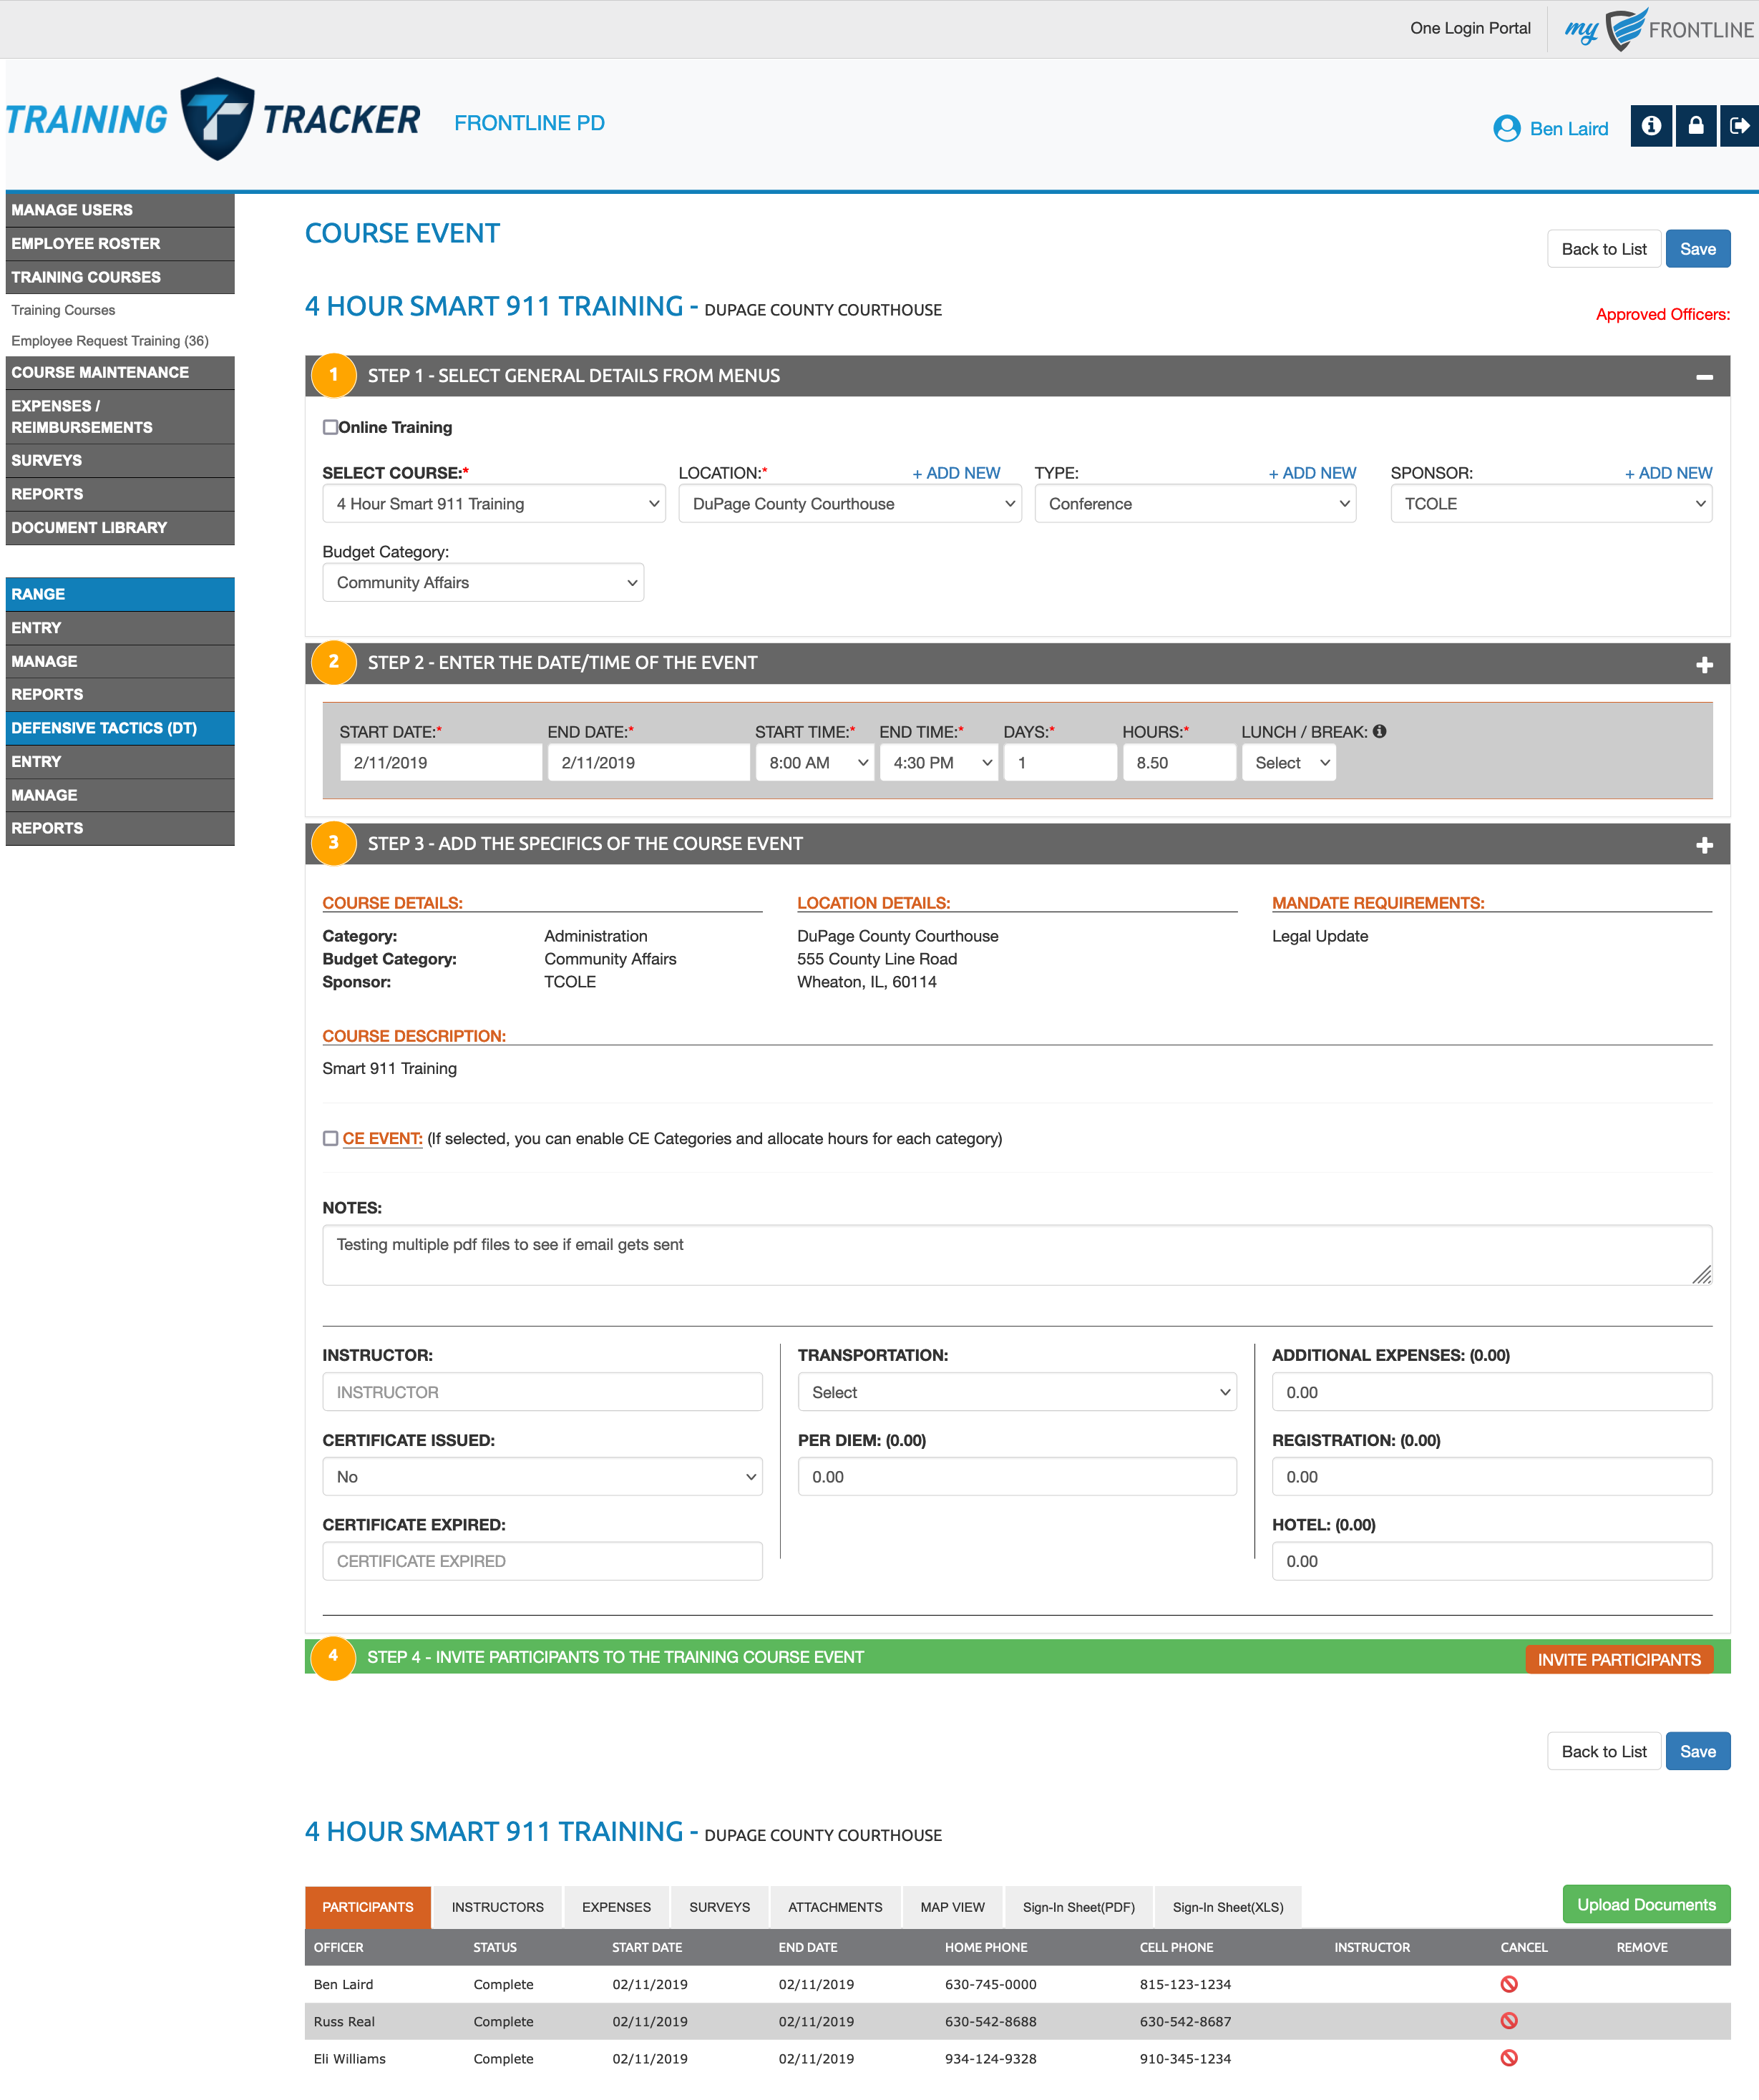1759x2100 pixels.
Task: Open the Certificate Issued dropdown
Action: pyautogui.click(x=542, y=1477)
